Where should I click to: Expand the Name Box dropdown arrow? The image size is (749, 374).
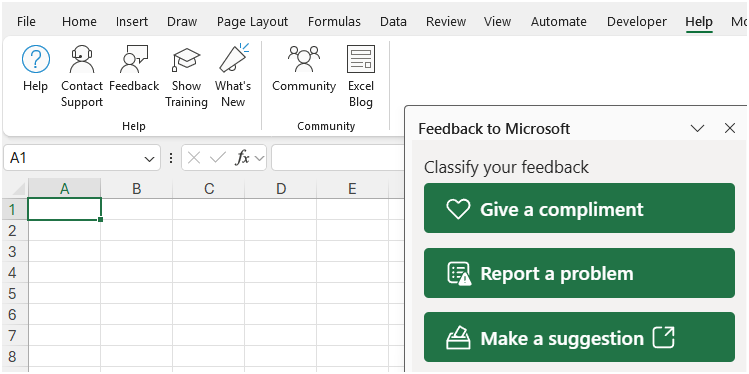pyautogui.click(x=150, y=159)
